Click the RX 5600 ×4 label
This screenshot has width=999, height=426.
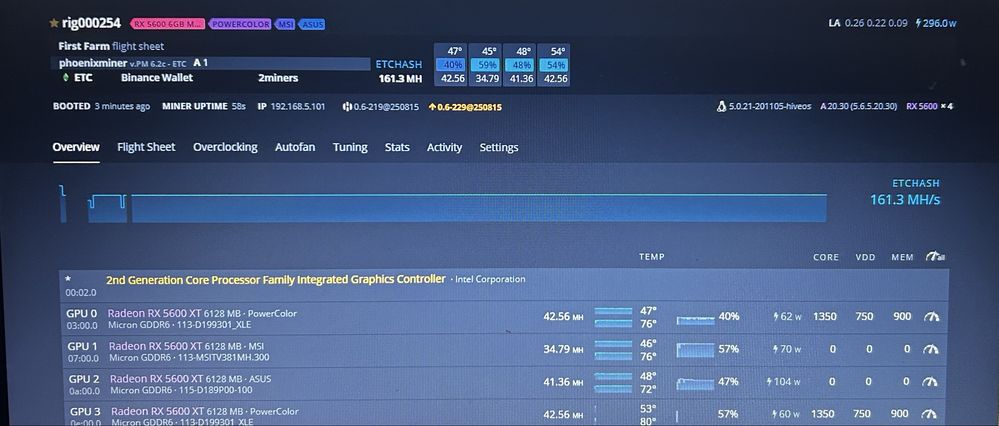(930, 106)
